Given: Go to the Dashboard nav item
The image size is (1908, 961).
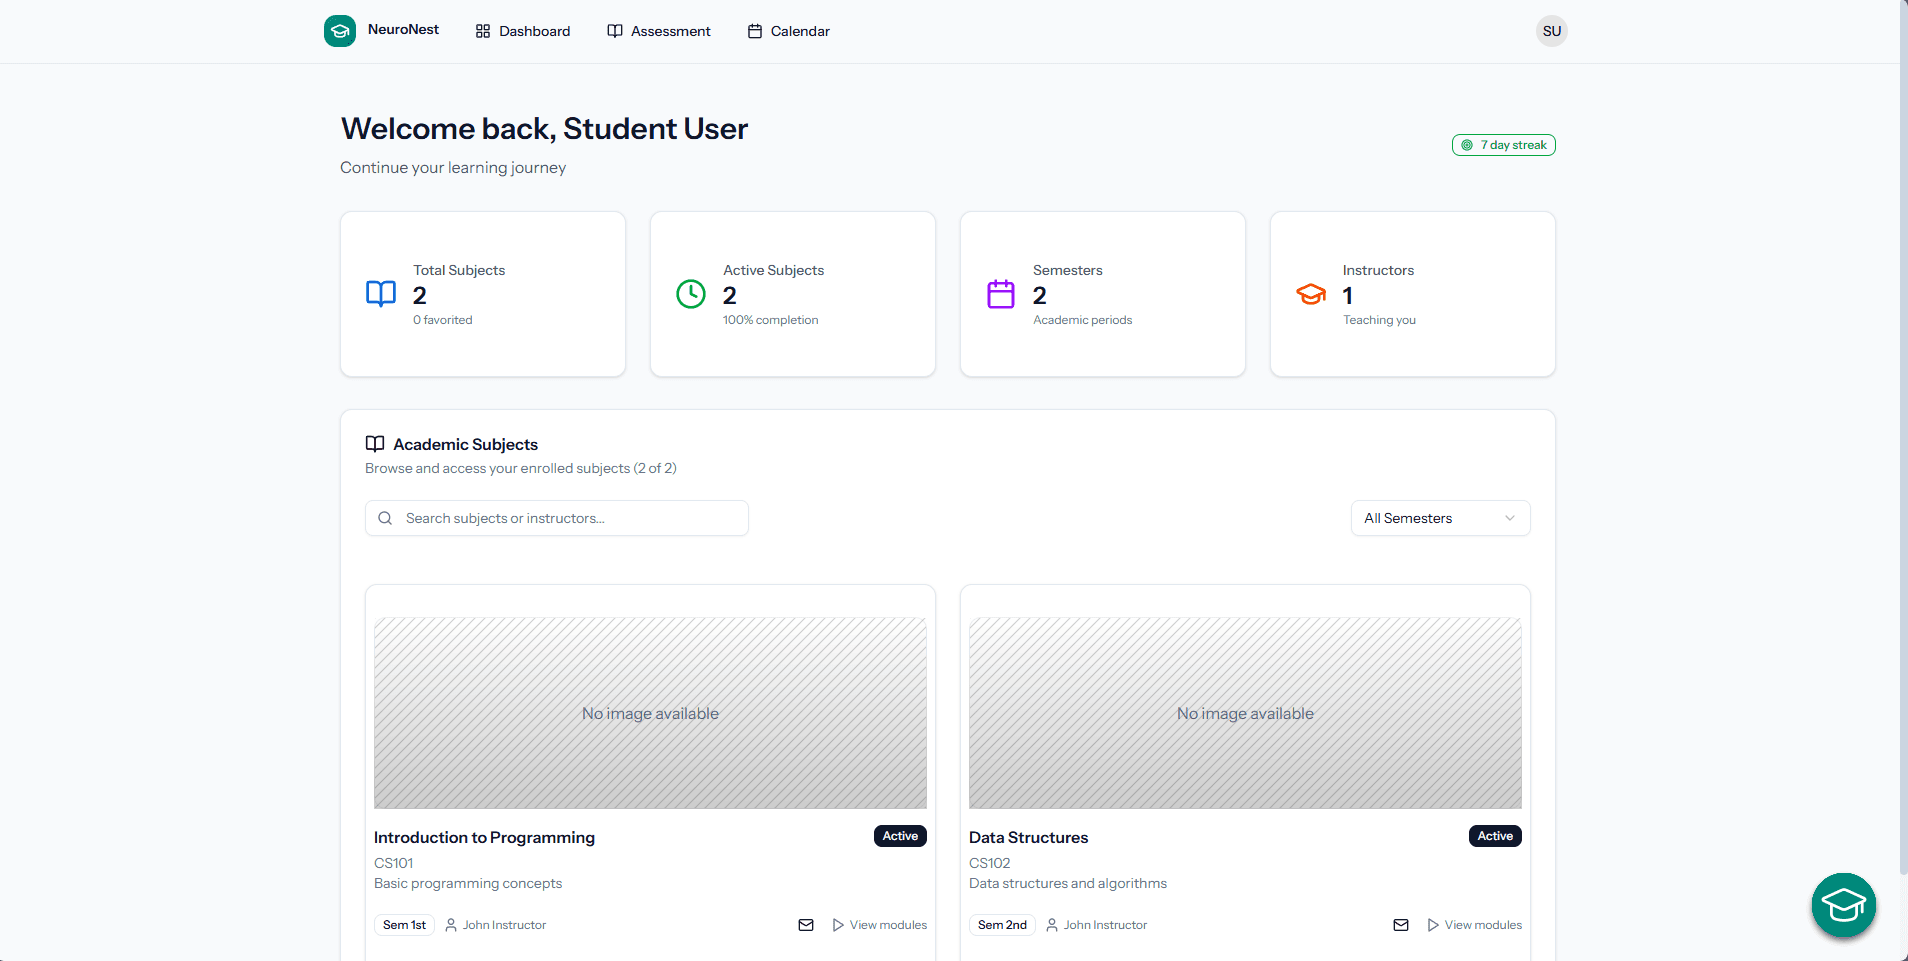Looking at the screenshot, I should coord(523,31).
